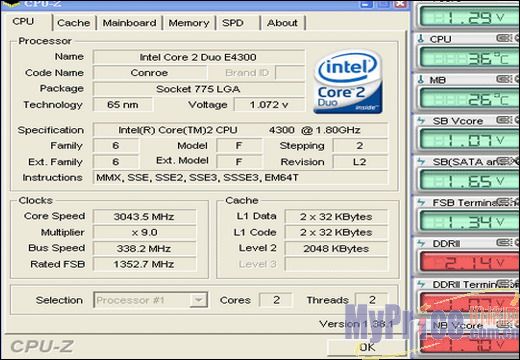Click the Specification field text

pyautogui.click(x=240, y=130)
